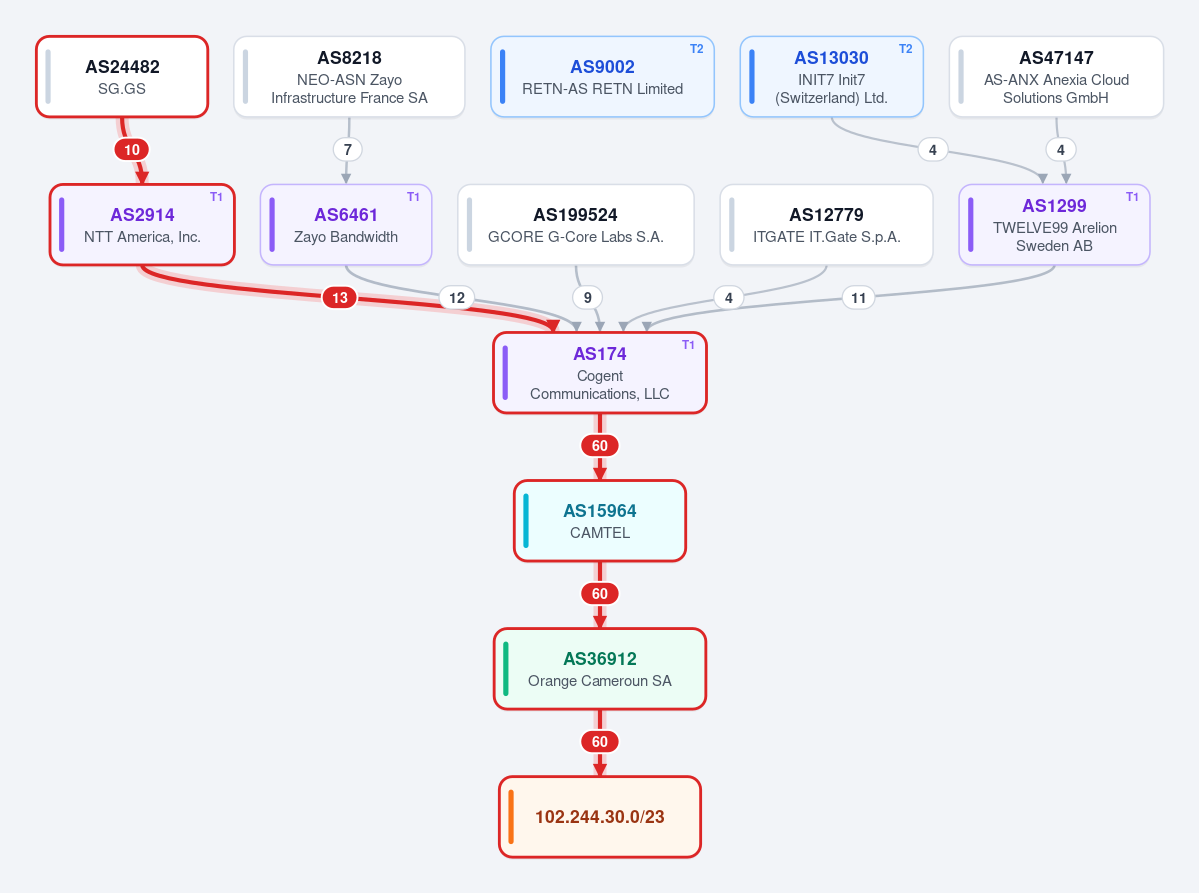Click the AS8218 NEO-ASN Zayo node

(349, 76)
